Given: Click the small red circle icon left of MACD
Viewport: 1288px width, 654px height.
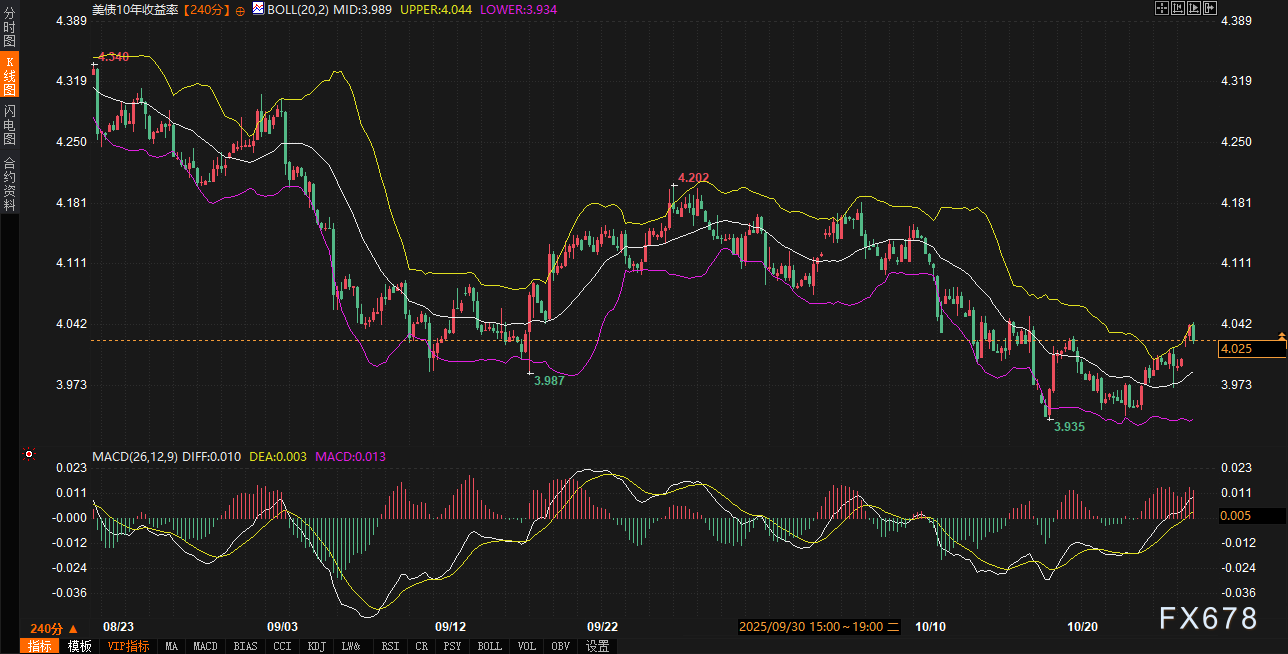Looking at the screenshot, I should [29, 454].
